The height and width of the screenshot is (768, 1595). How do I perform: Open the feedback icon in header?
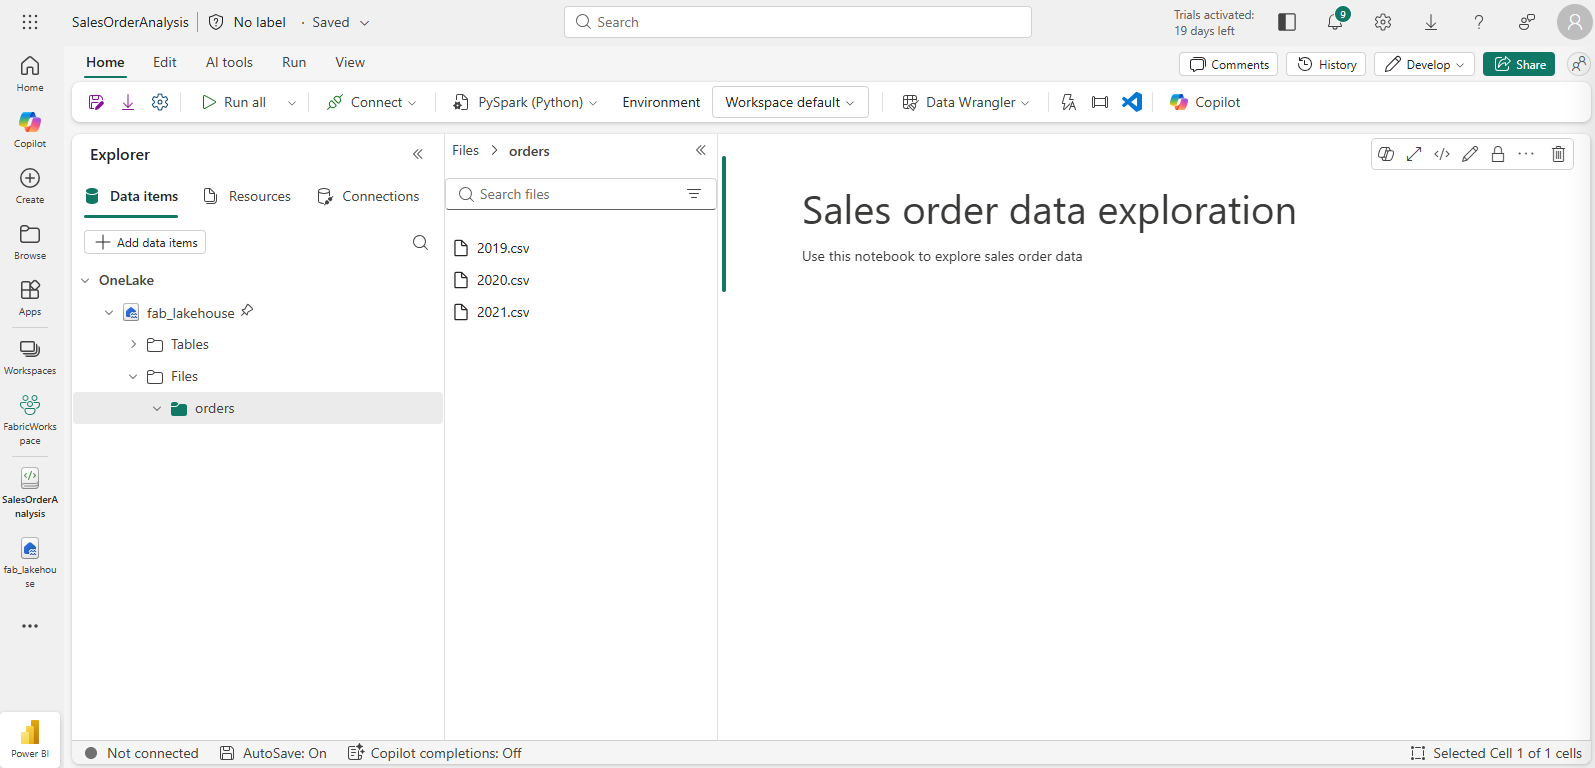coord(1527,22)
